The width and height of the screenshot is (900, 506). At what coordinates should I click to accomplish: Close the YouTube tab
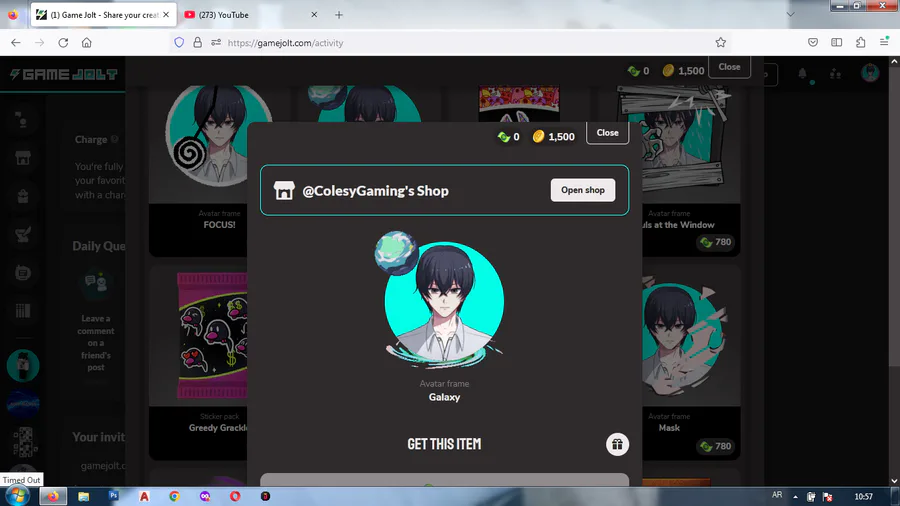coord(314,15)
